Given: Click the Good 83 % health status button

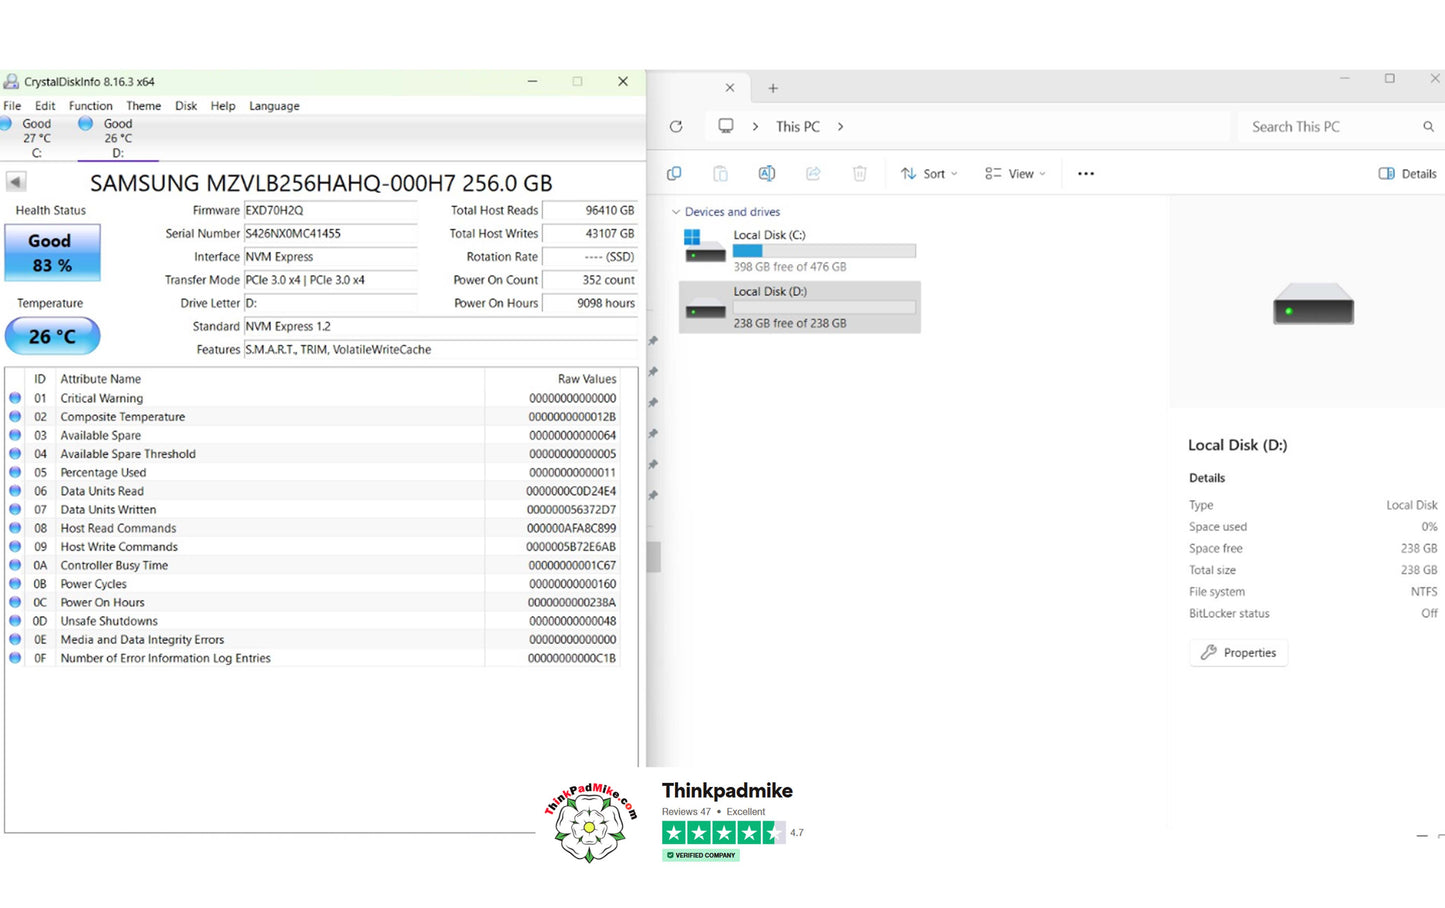Looking at the screenshot, I should pos(52,252).
